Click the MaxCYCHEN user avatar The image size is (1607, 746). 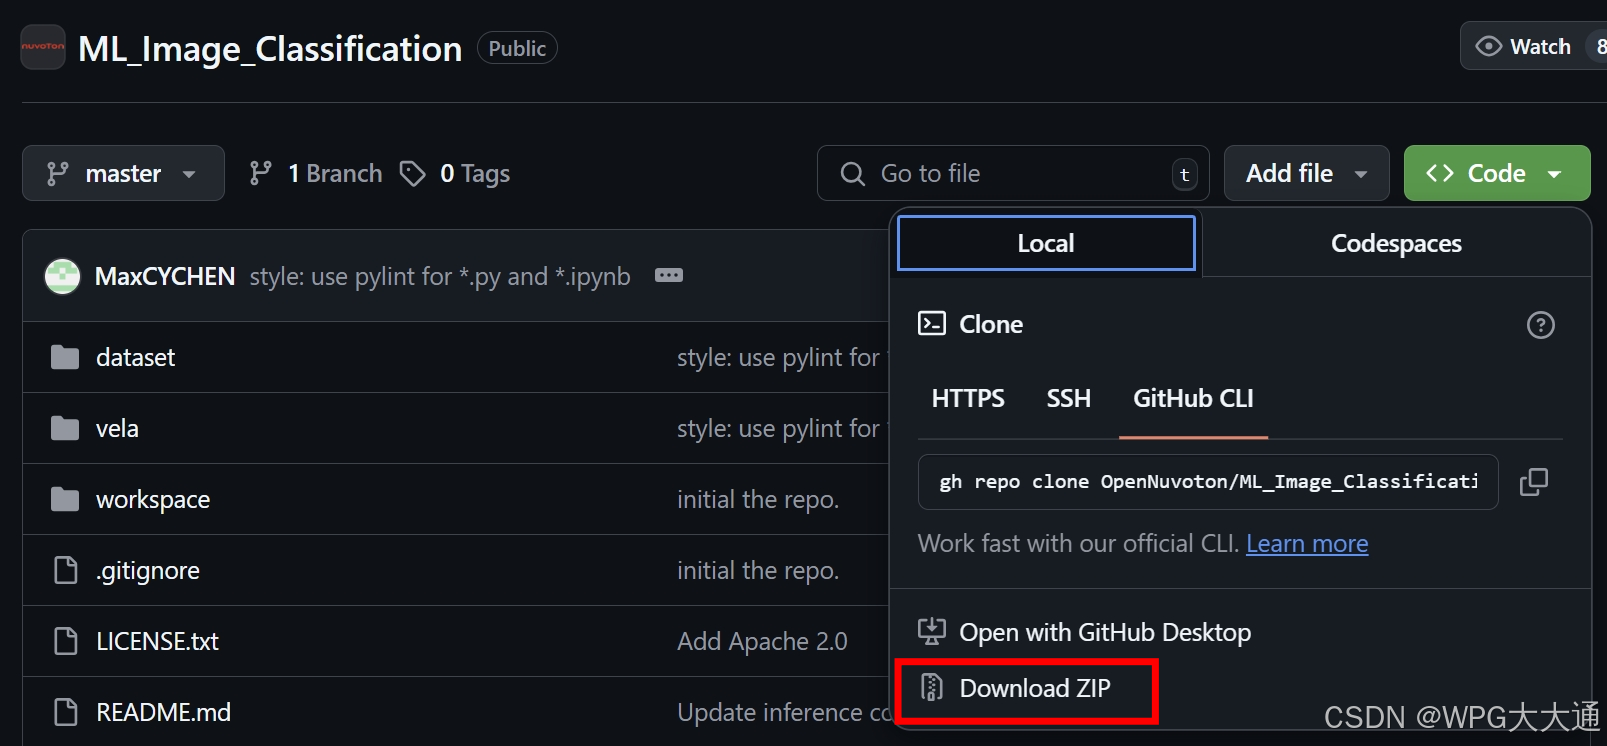62,276
